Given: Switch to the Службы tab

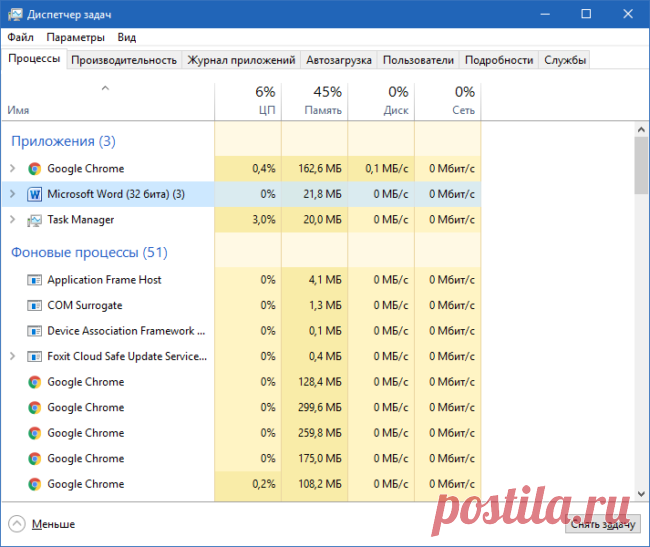Looking at the screenshot, I should (x=565, y=60).
